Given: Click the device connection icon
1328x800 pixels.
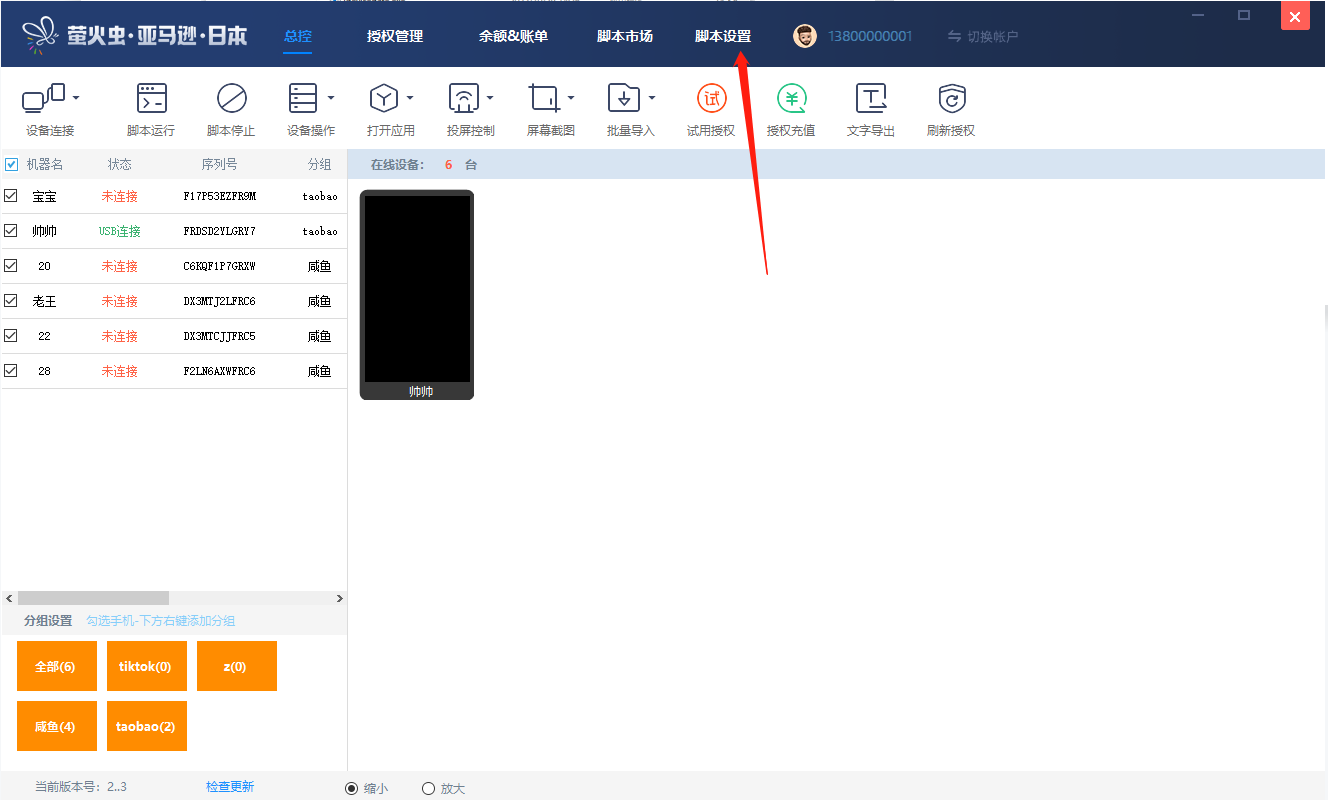Looking at the screenshot, I should 44,98.
